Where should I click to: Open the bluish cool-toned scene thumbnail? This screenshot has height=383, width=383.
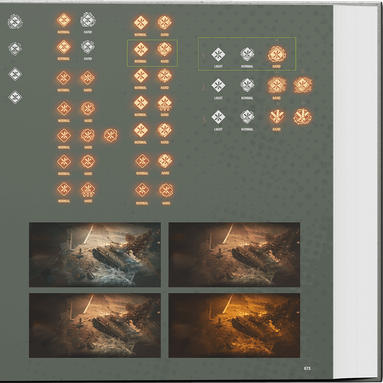(95, 255)
